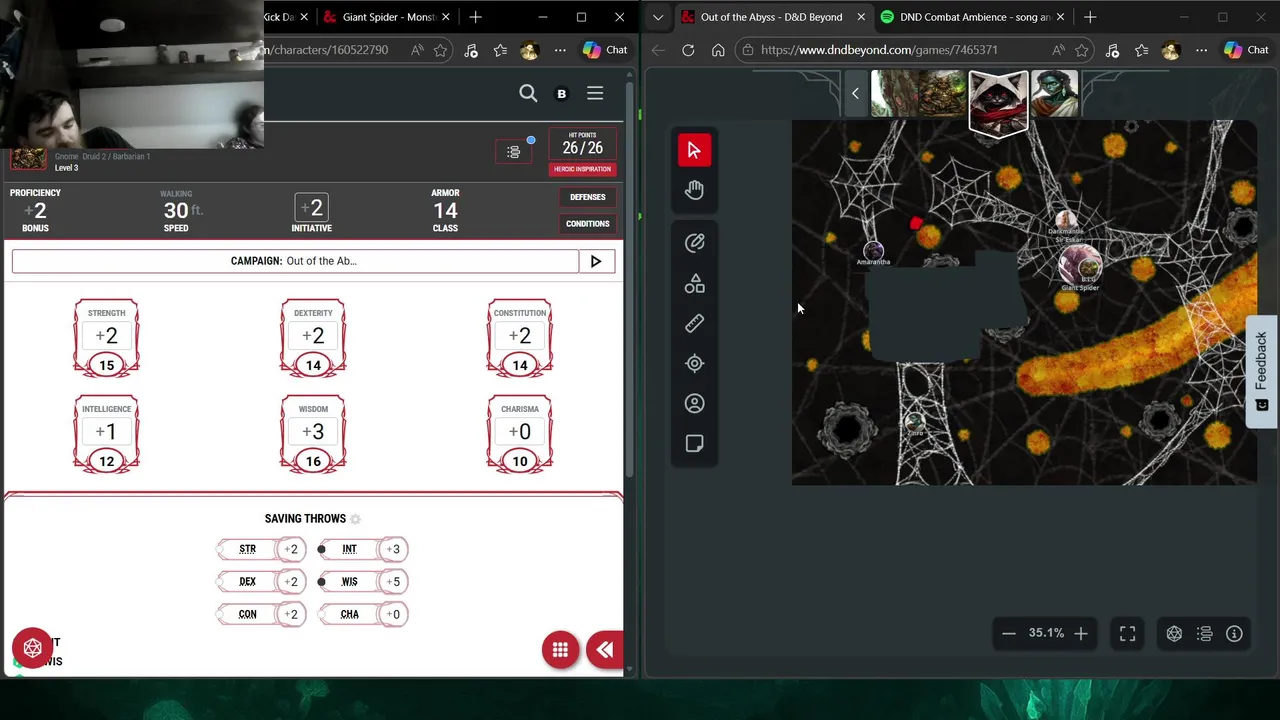Viewport: 1280px width, 720px height.
Task: Open Copilot Chat in left browser
Action: click(605, 50)
